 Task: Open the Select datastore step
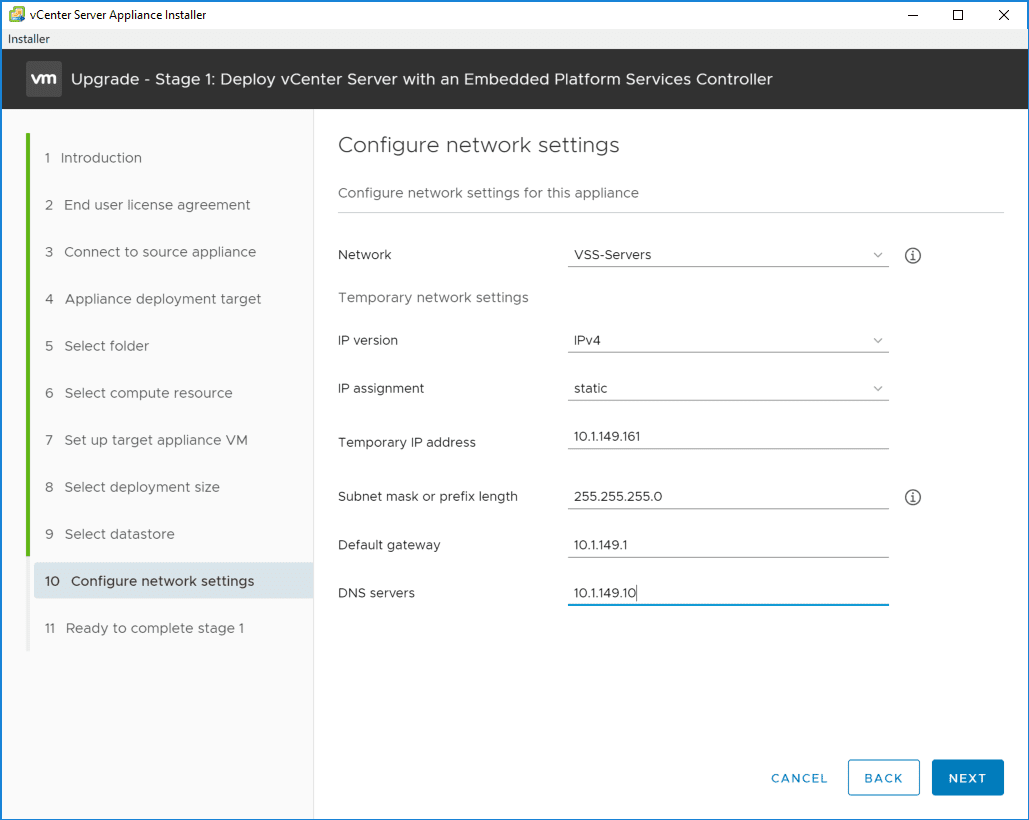[118, 534]
